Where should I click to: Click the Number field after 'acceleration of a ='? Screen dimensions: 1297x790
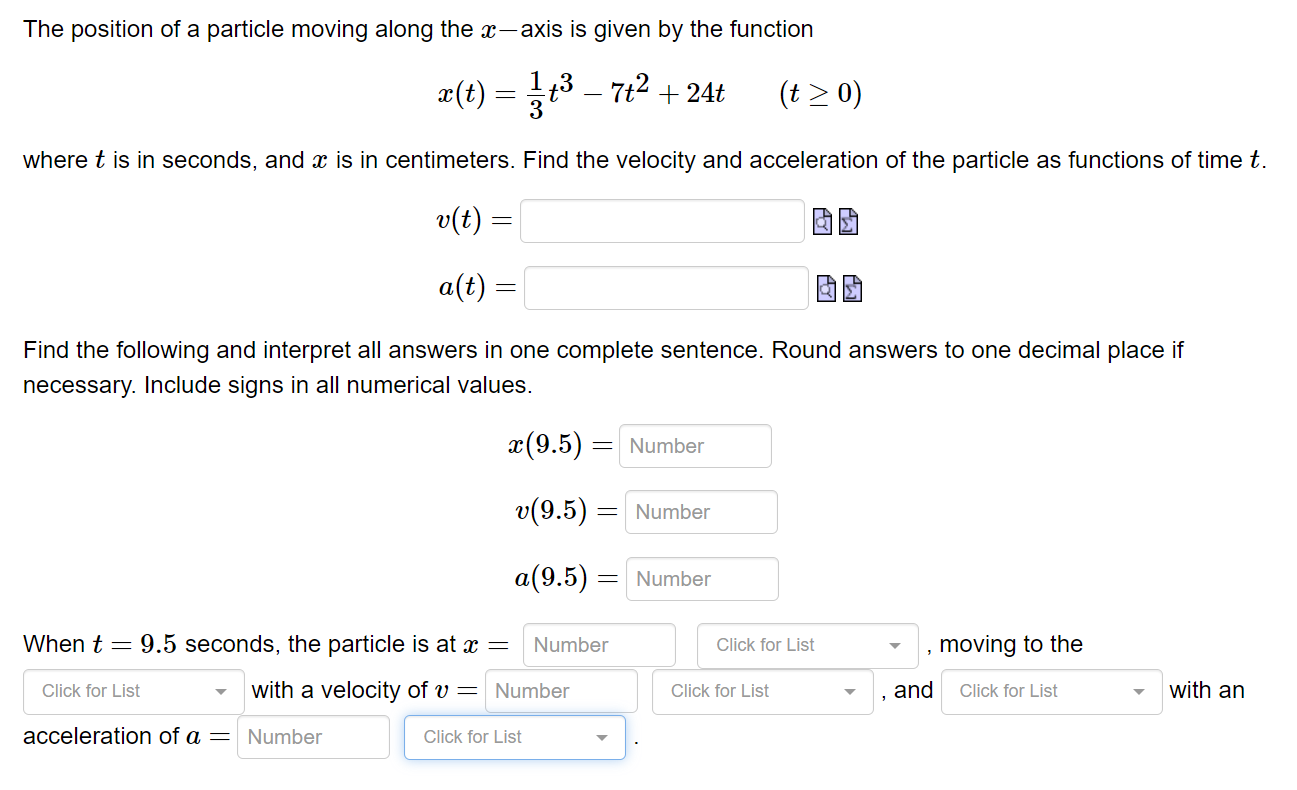coord(313,737)
